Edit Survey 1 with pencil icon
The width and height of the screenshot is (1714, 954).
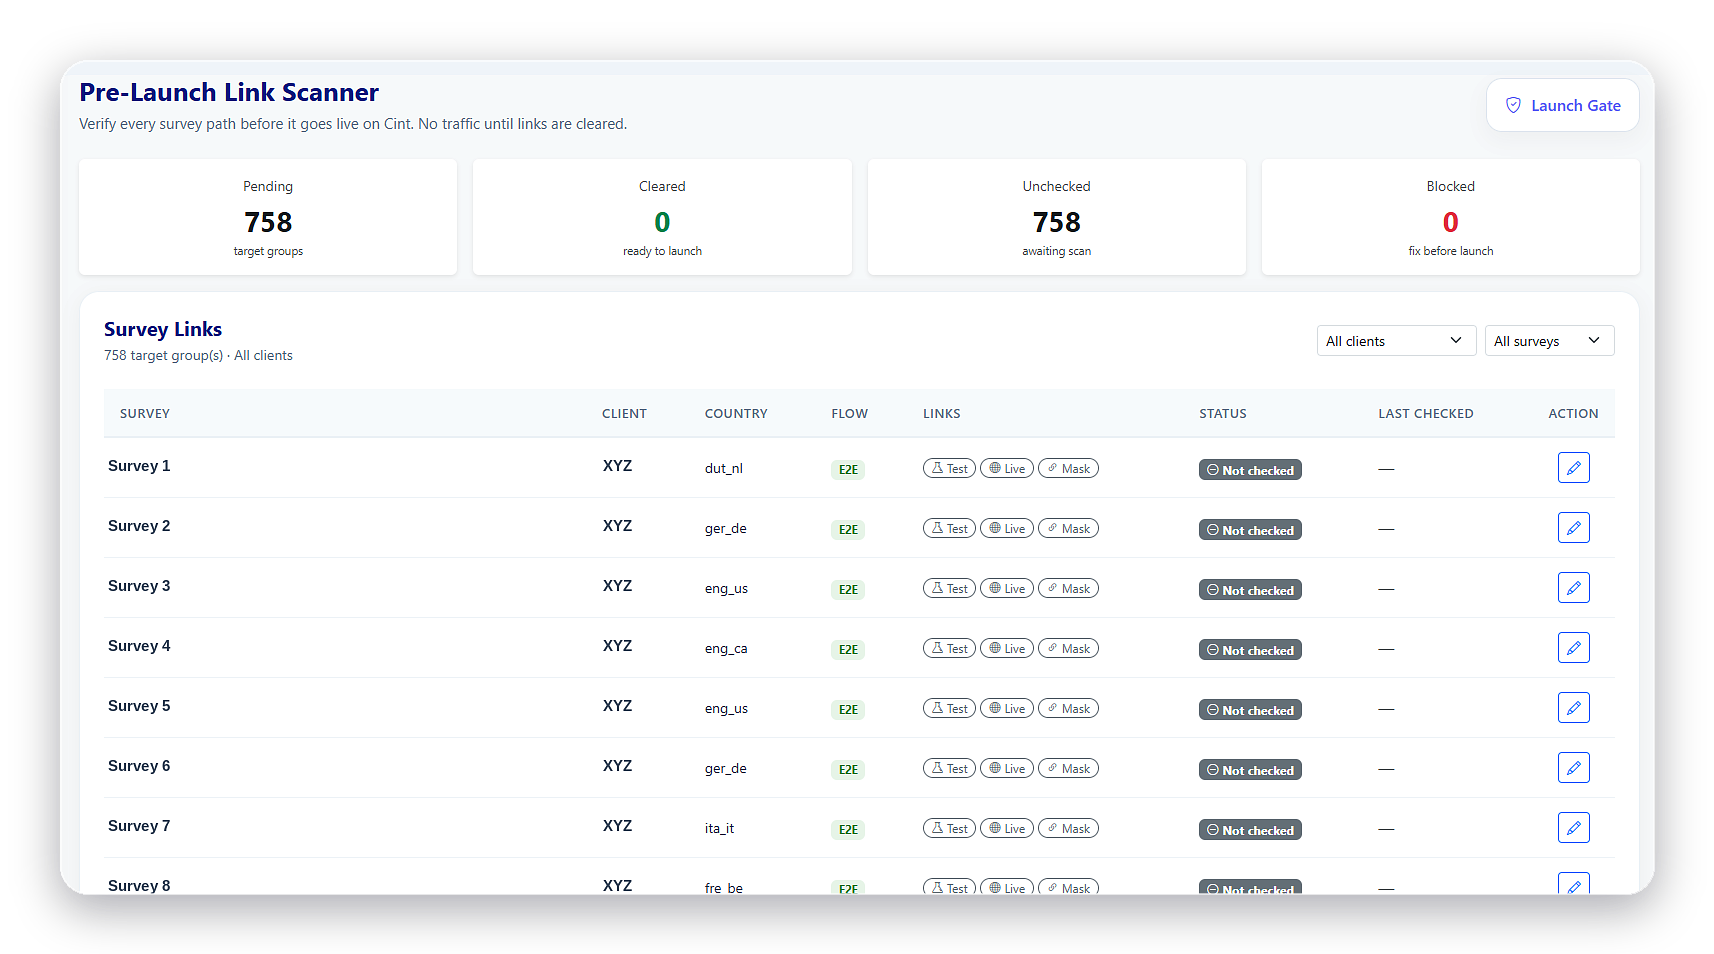pos(1573,468)
